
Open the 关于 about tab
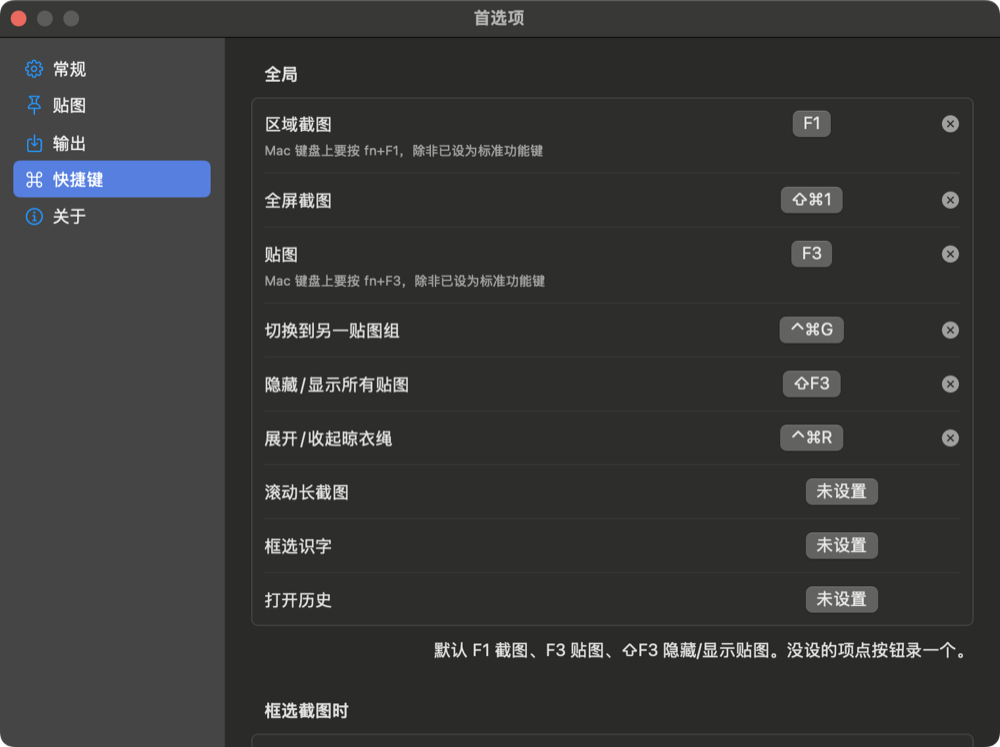click(x=112, y=216)
